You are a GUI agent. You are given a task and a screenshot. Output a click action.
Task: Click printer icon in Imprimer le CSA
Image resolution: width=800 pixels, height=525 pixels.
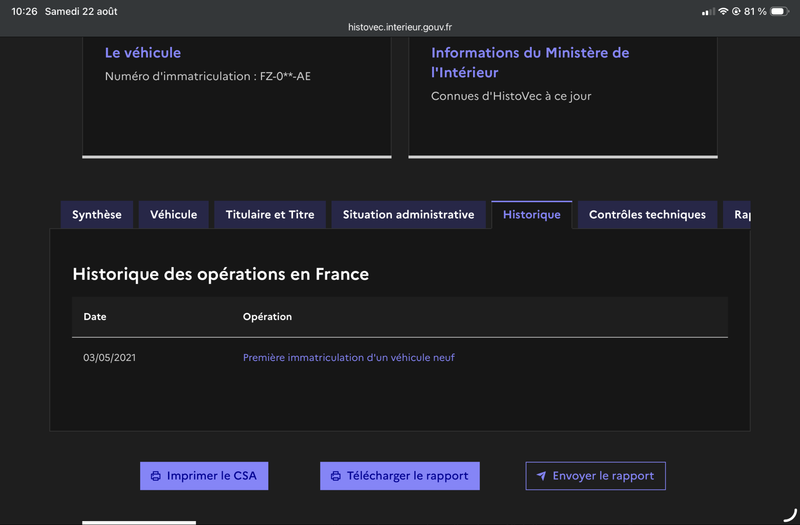click(x=156, y=476)
